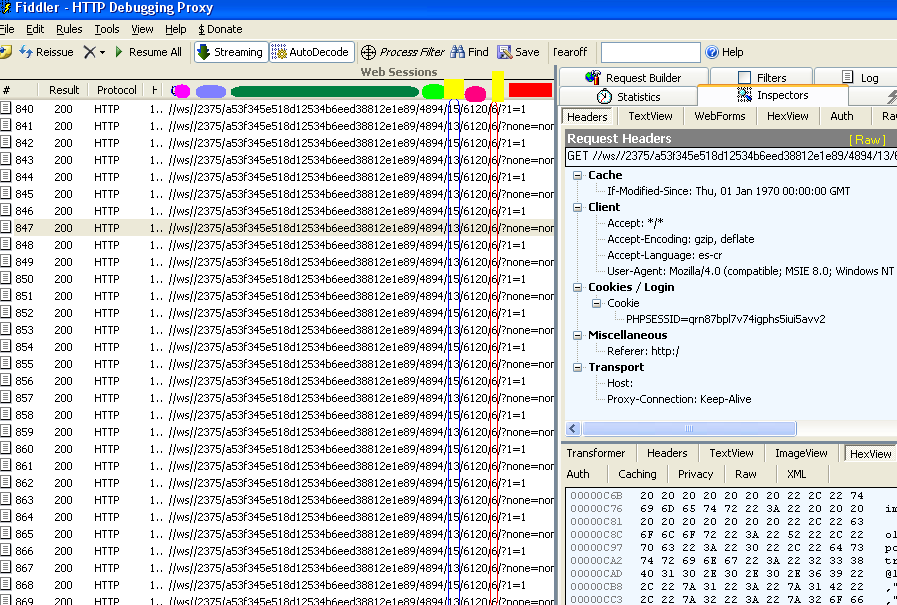The image size is (897, 605).
Task: Open the Edit menu
Action: point(35,29)
